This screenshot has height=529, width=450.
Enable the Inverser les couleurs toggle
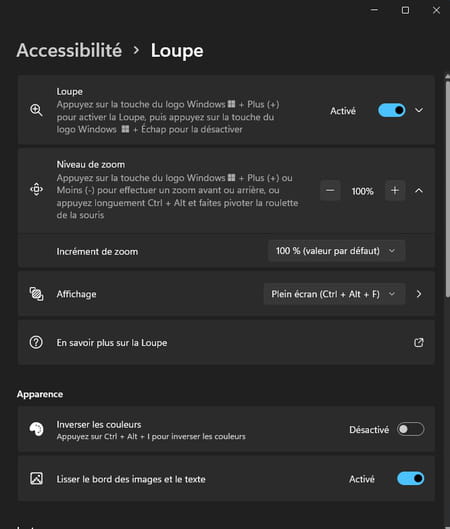coord(411,429)
